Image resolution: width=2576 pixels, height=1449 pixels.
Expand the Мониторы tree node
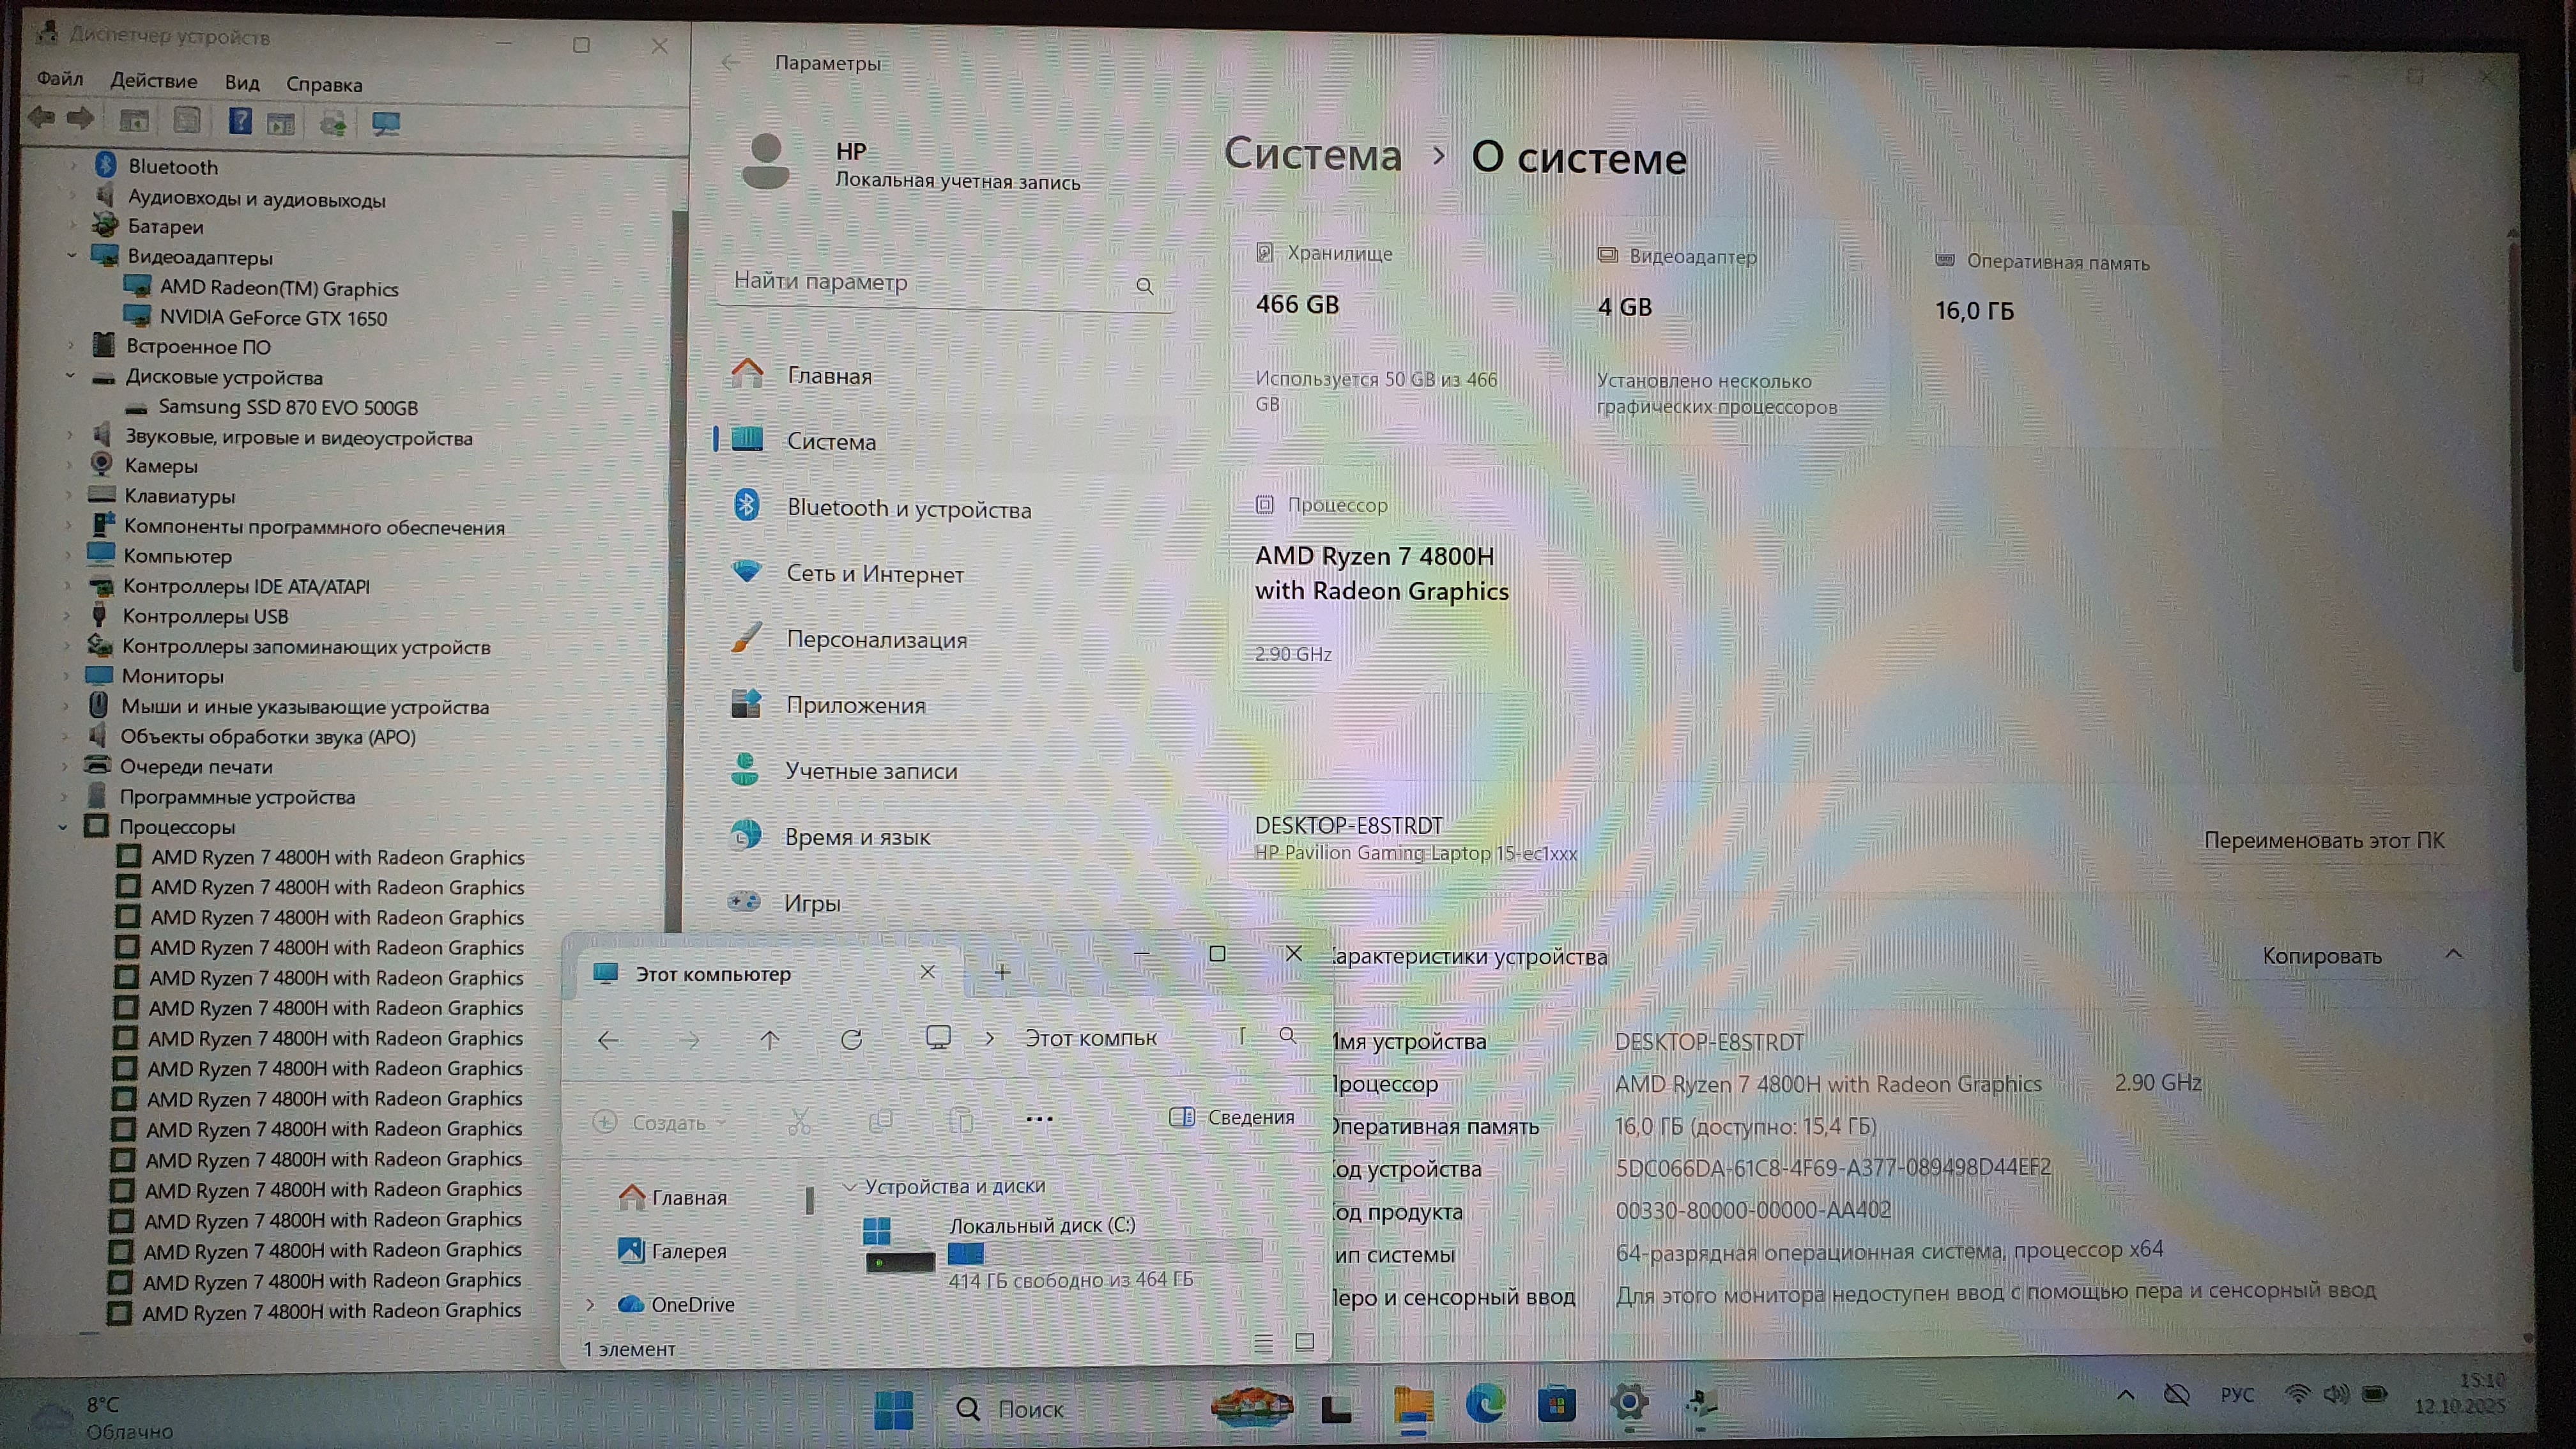[x=66, y=676]
